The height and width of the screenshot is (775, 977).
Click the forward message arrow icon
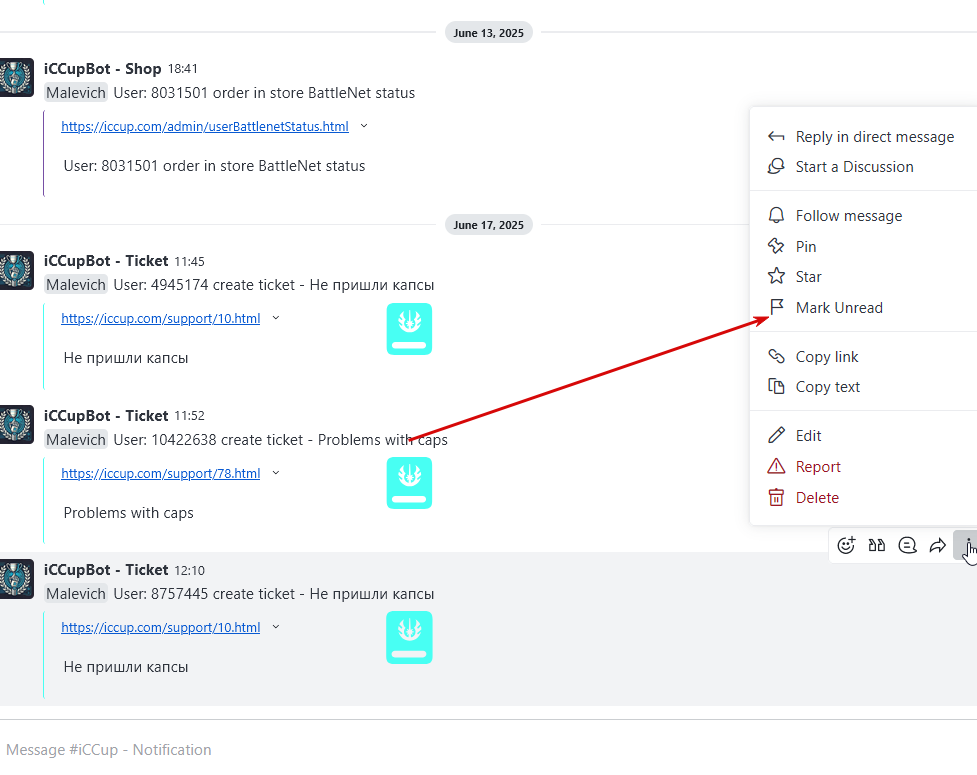click(x=938, y=546)
